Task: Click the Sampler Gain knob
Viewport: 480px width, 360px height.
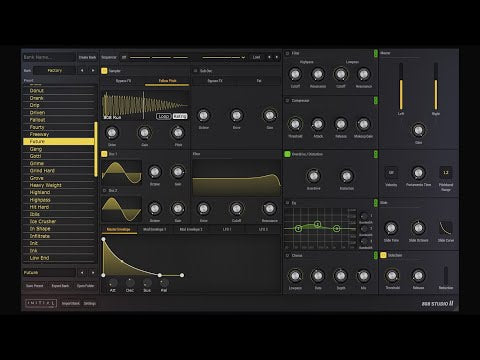Action: click(x=144, y=133)
